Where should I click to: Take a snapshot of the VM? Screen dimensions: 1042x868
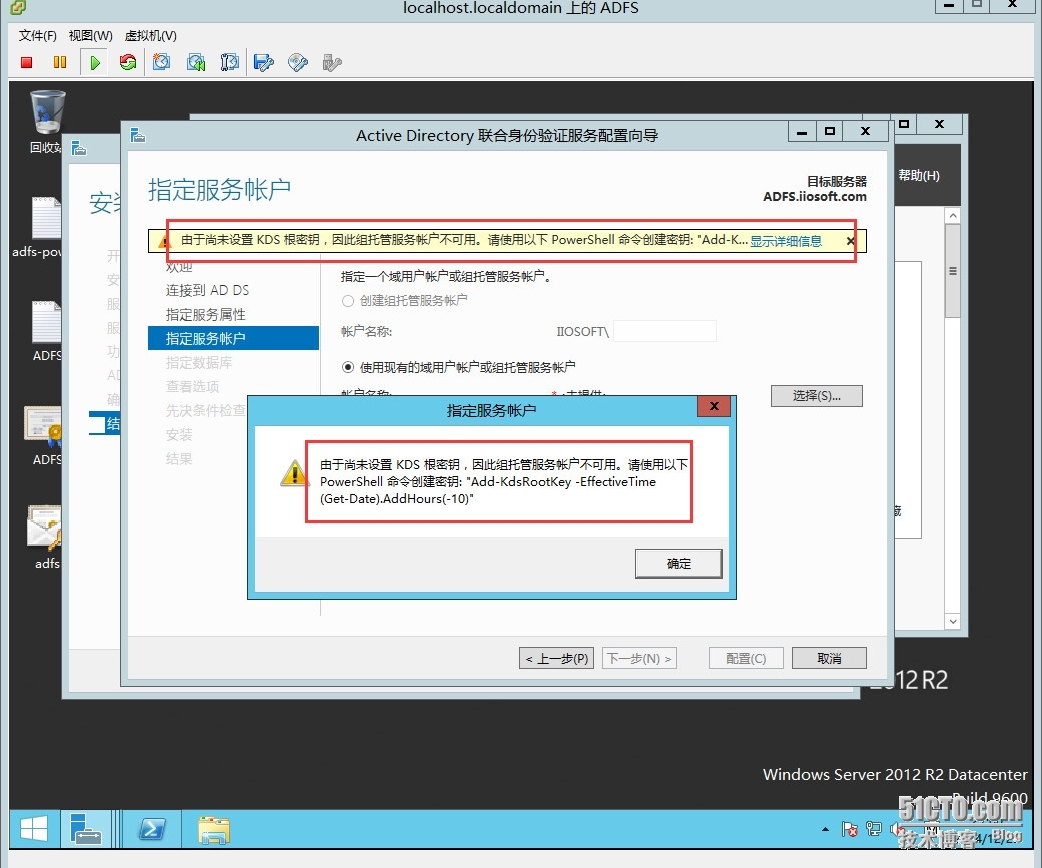(161, 62)
